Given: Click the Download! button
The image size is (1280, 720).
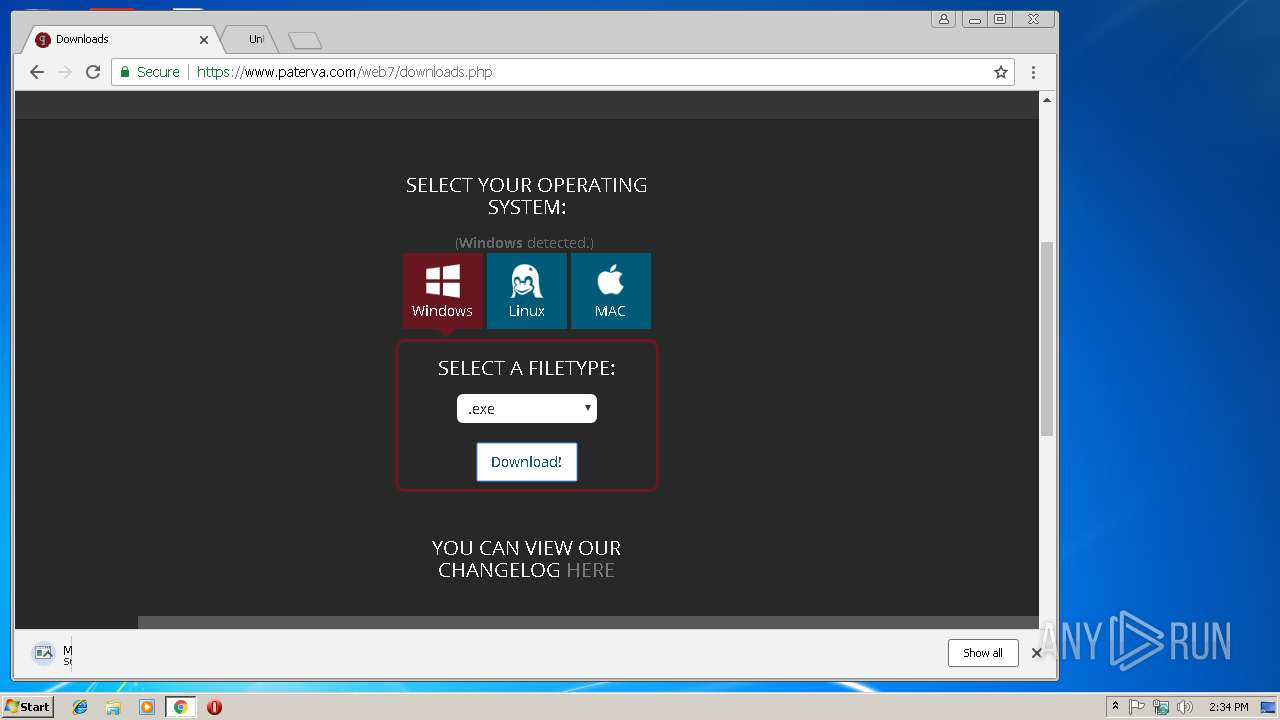Looking at the screenshot, I should pos(526,462).
